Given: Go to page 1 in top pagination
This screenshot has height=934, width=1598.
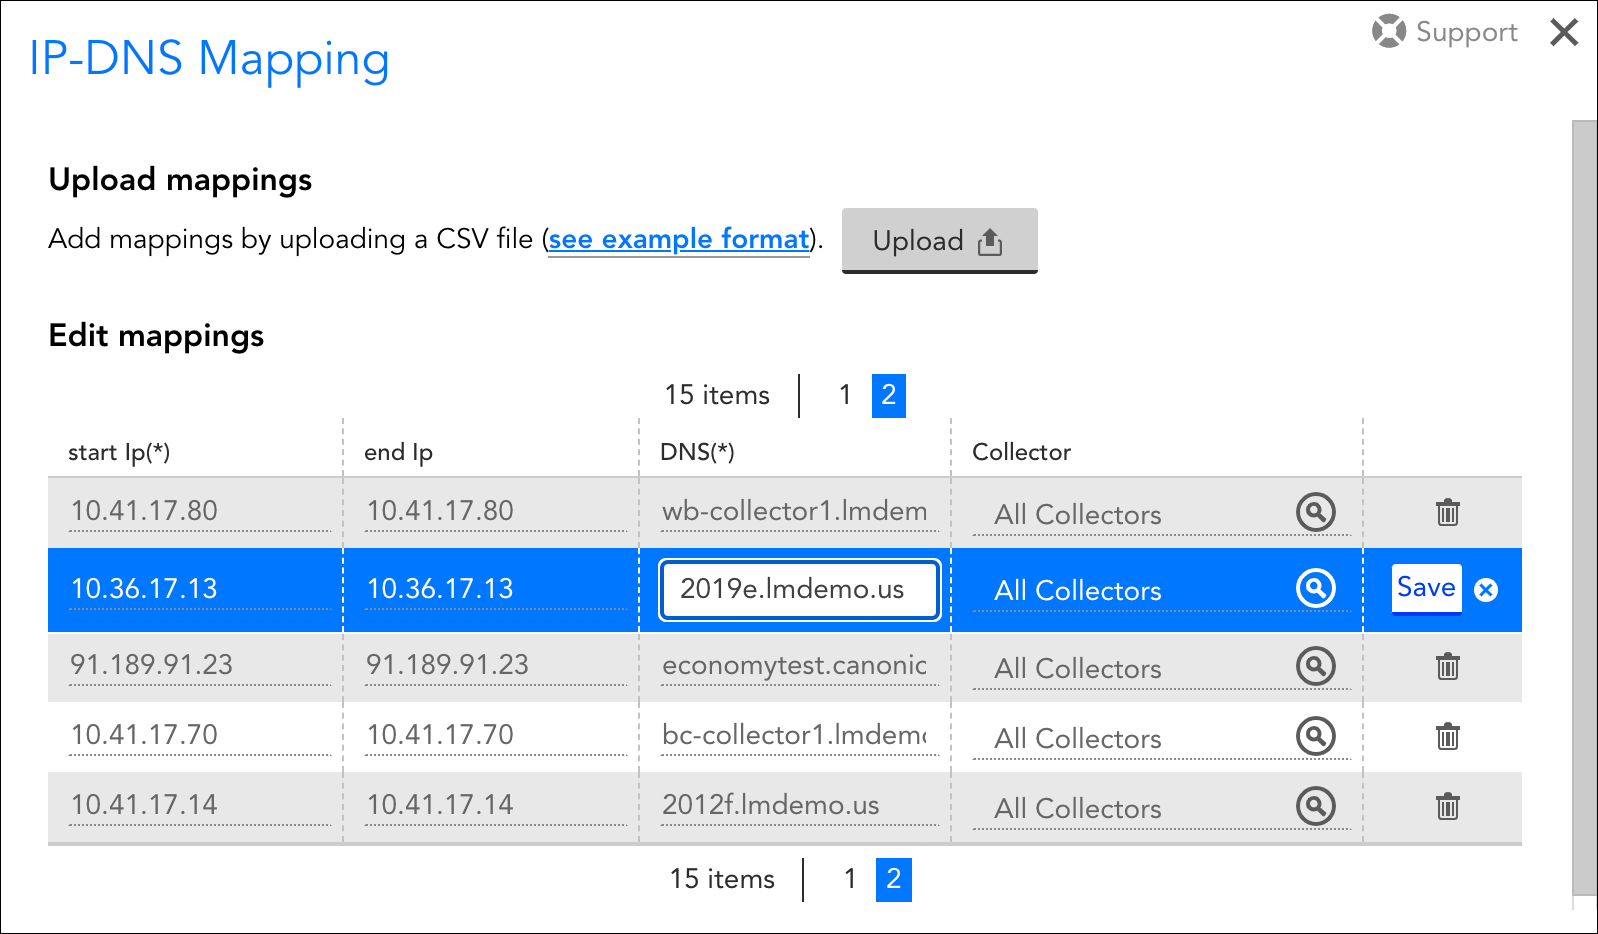Looking at the screenshot, I should pyautogui.click(x=845, y=395).
